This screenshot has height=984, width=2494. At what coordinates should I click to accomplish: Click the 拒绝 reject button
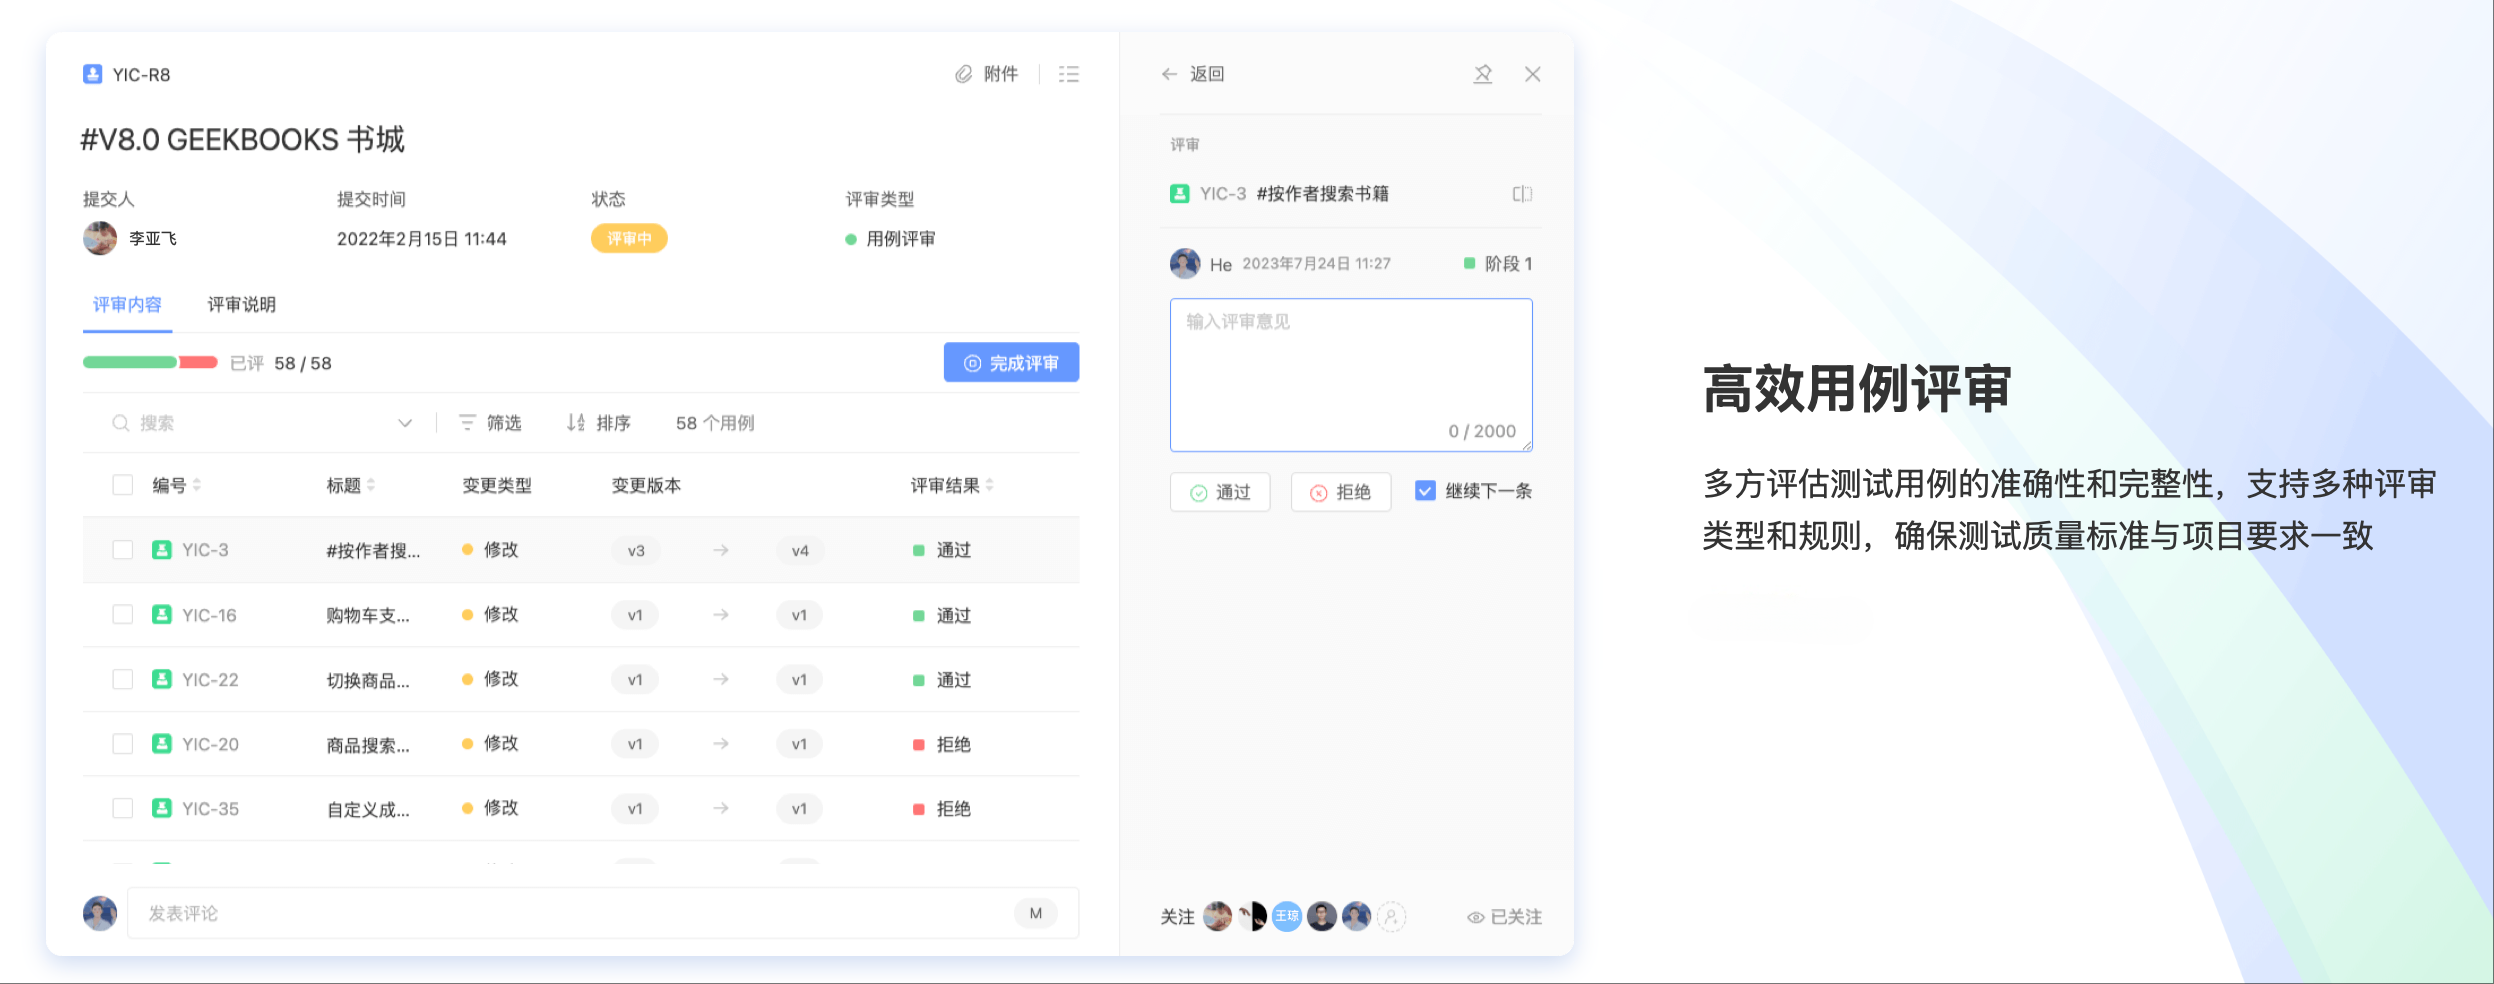[1340, 492]
